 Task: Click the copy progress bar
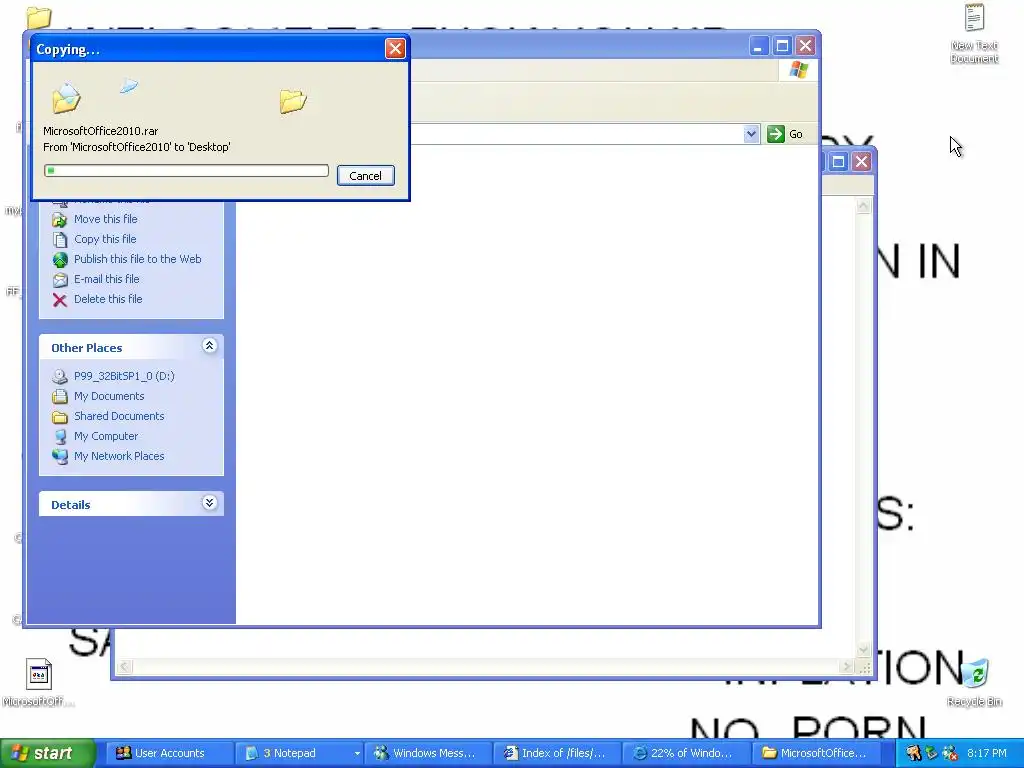pos(186,171)
